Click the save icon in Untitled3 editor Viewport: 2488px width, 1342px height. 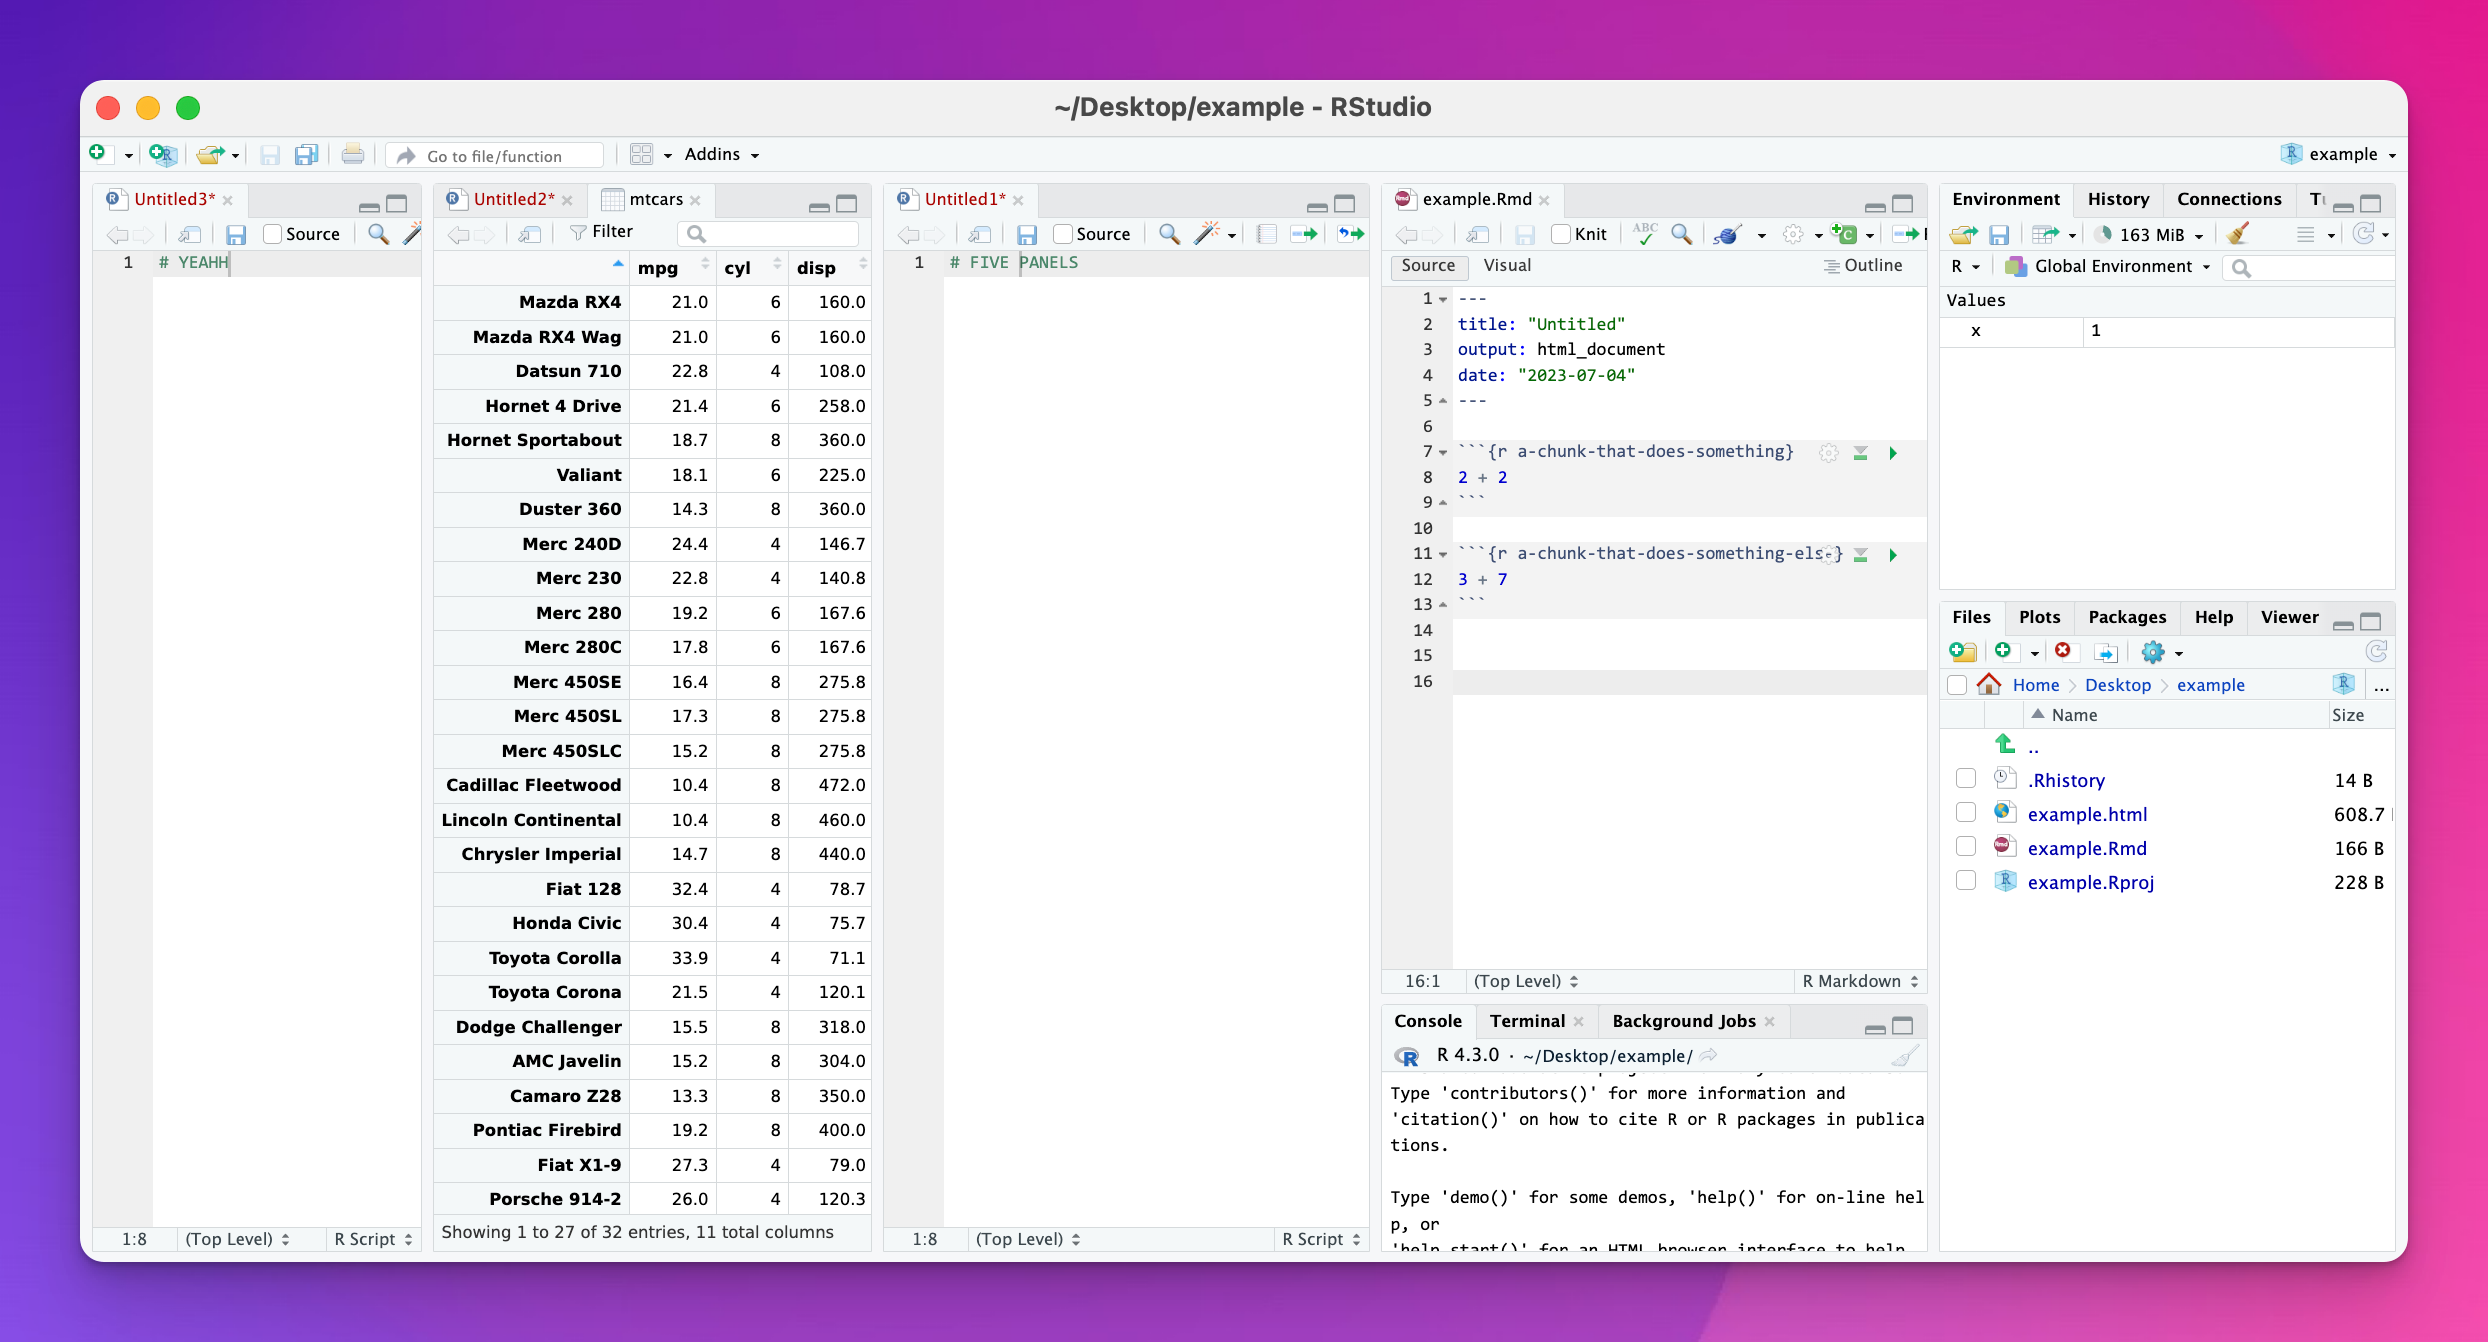[x=236, y=235]
